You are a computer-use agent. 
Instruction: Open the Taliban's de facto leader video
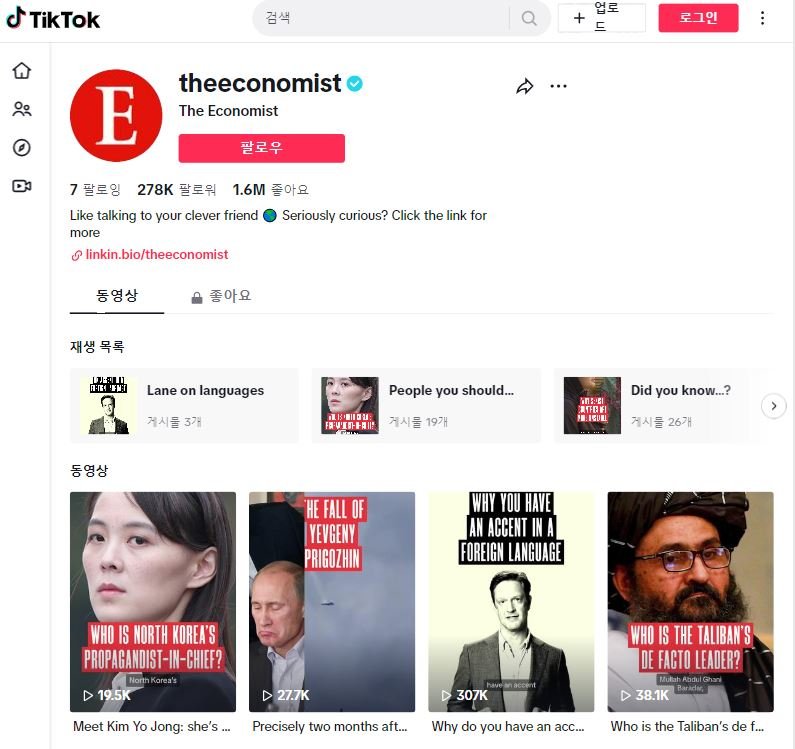click(x=690, y=602)
